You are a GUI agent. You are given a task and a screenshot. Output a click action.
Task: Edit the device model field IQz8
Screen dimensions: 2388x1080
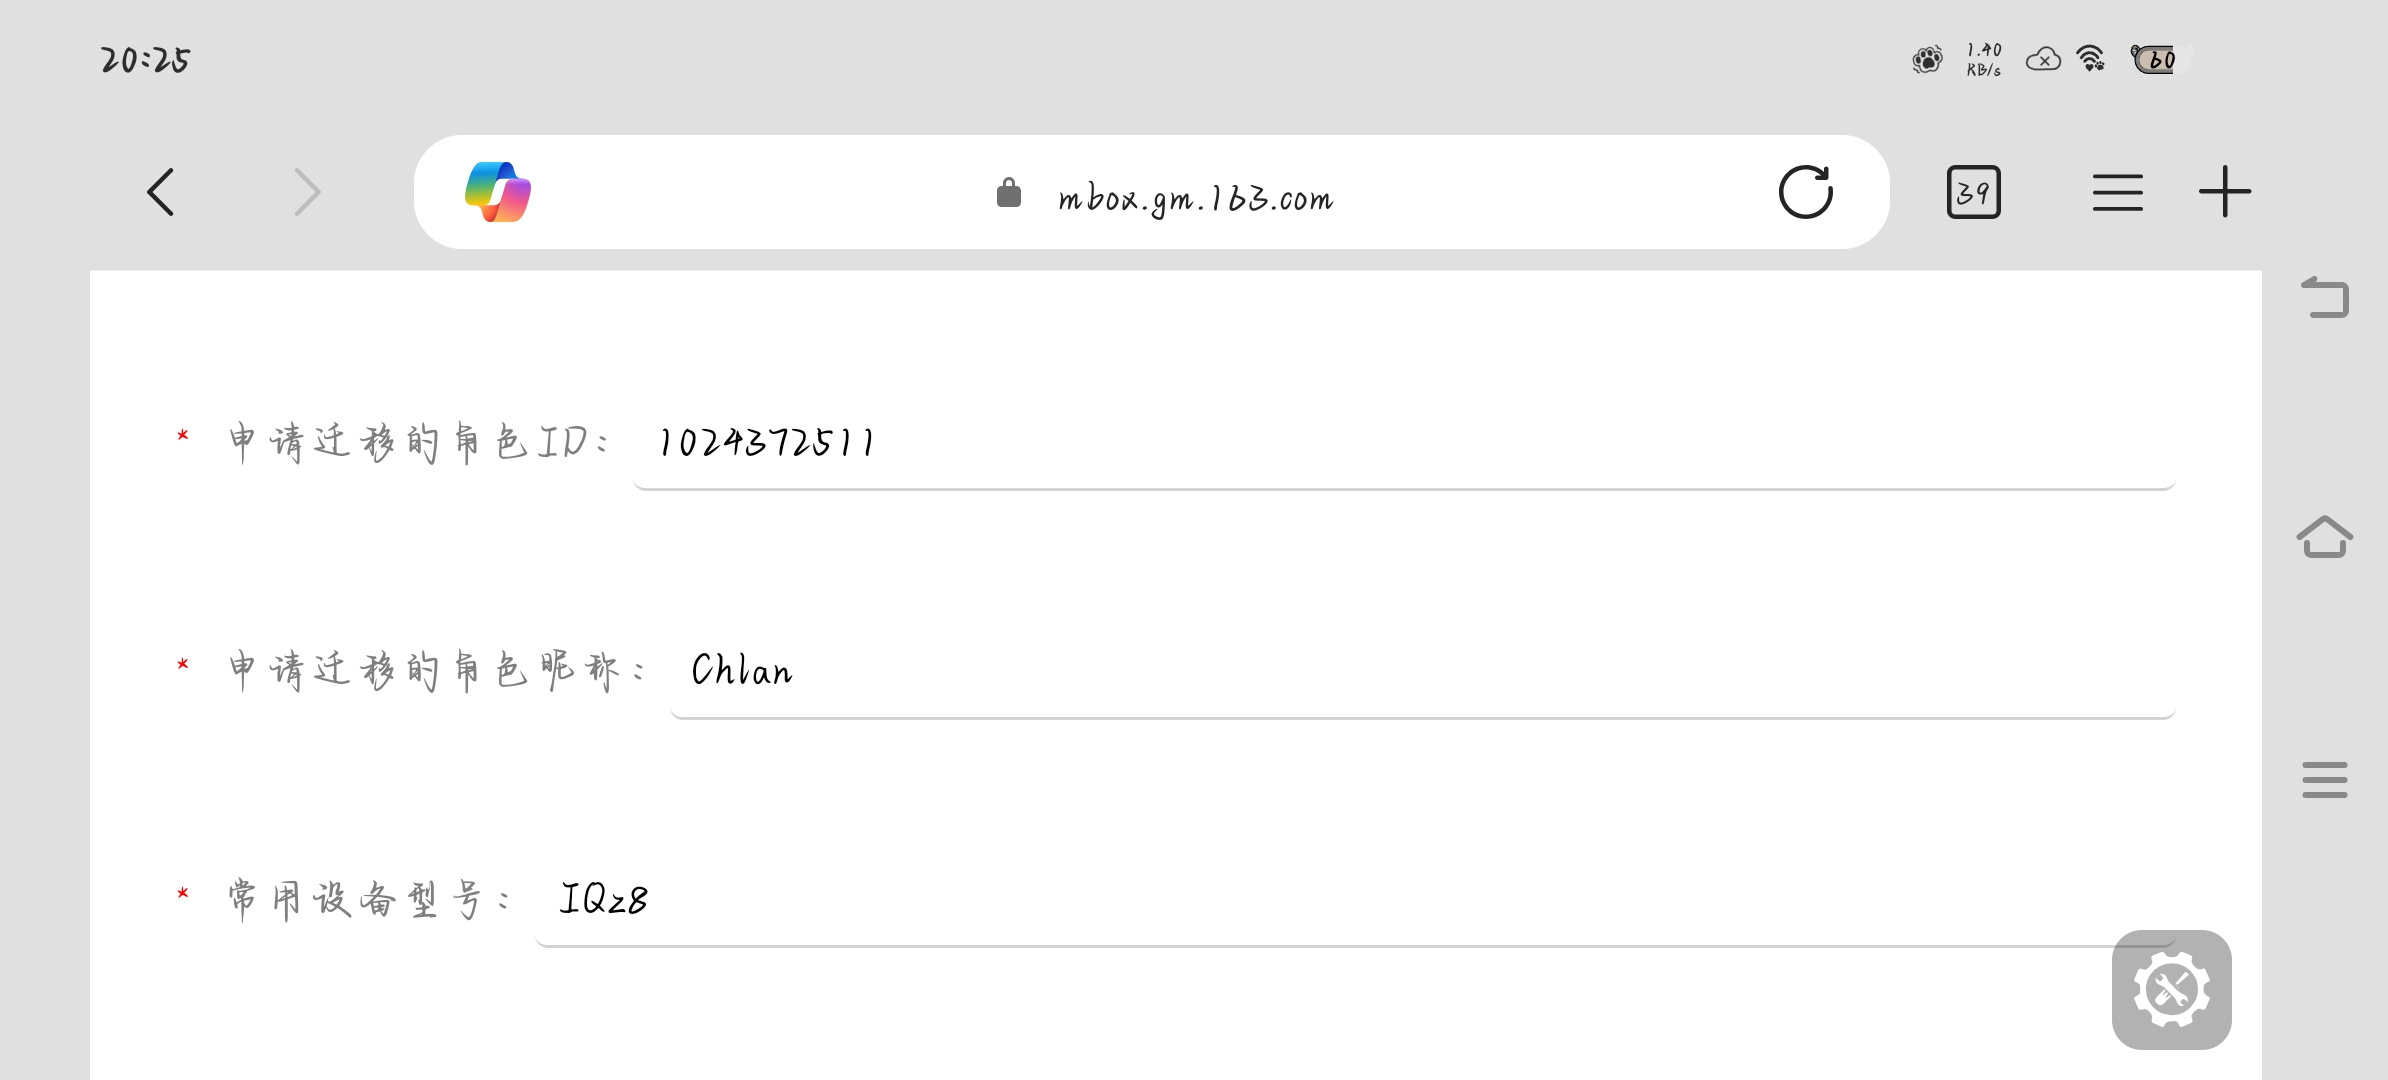pos(1355,900)
